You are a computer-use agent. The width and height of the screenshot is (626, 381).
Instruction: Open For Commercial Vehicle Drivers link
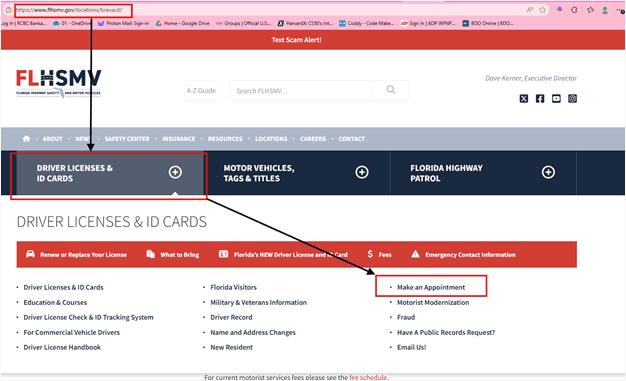(71, 332)
